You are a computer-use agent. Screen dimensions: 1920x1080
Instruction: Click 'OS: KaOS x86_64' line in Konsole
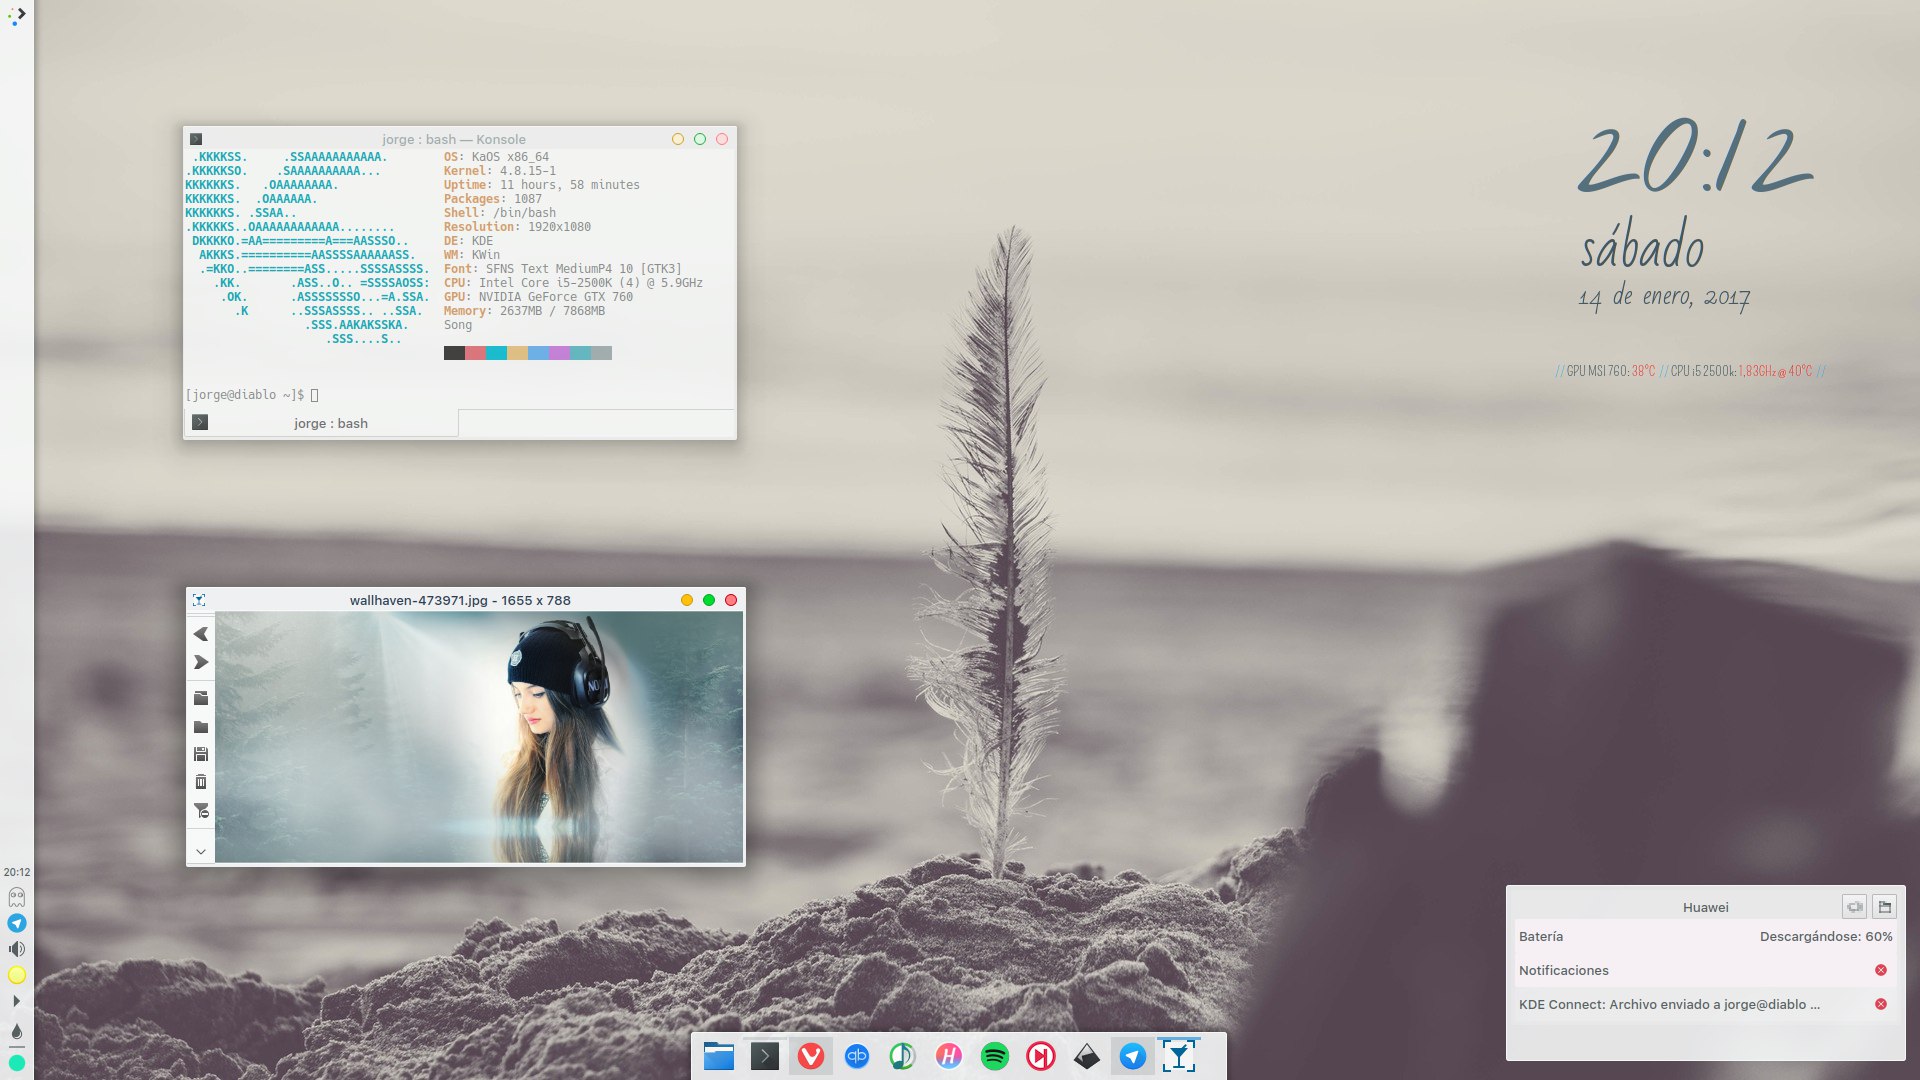[496, 157]
